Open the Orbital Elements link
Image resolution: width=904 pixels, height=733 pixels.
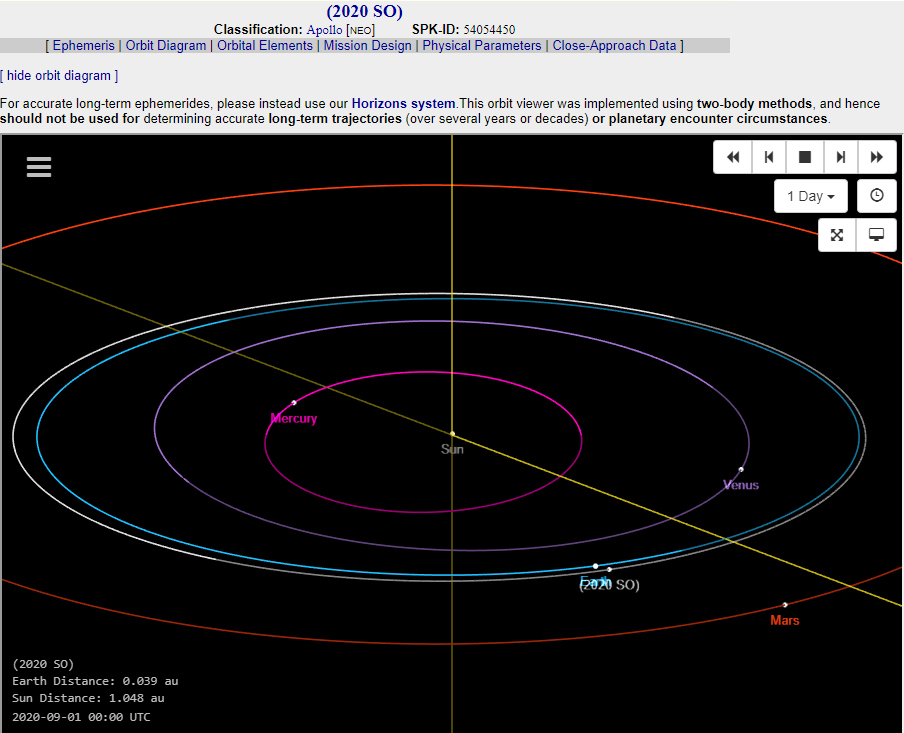point(265,46)
